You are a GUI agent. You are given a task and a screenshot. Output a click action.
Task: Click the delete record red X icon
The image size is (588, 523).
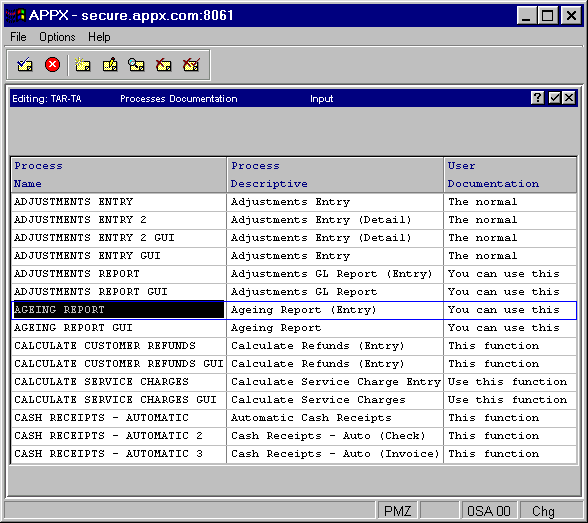(164, 65)
